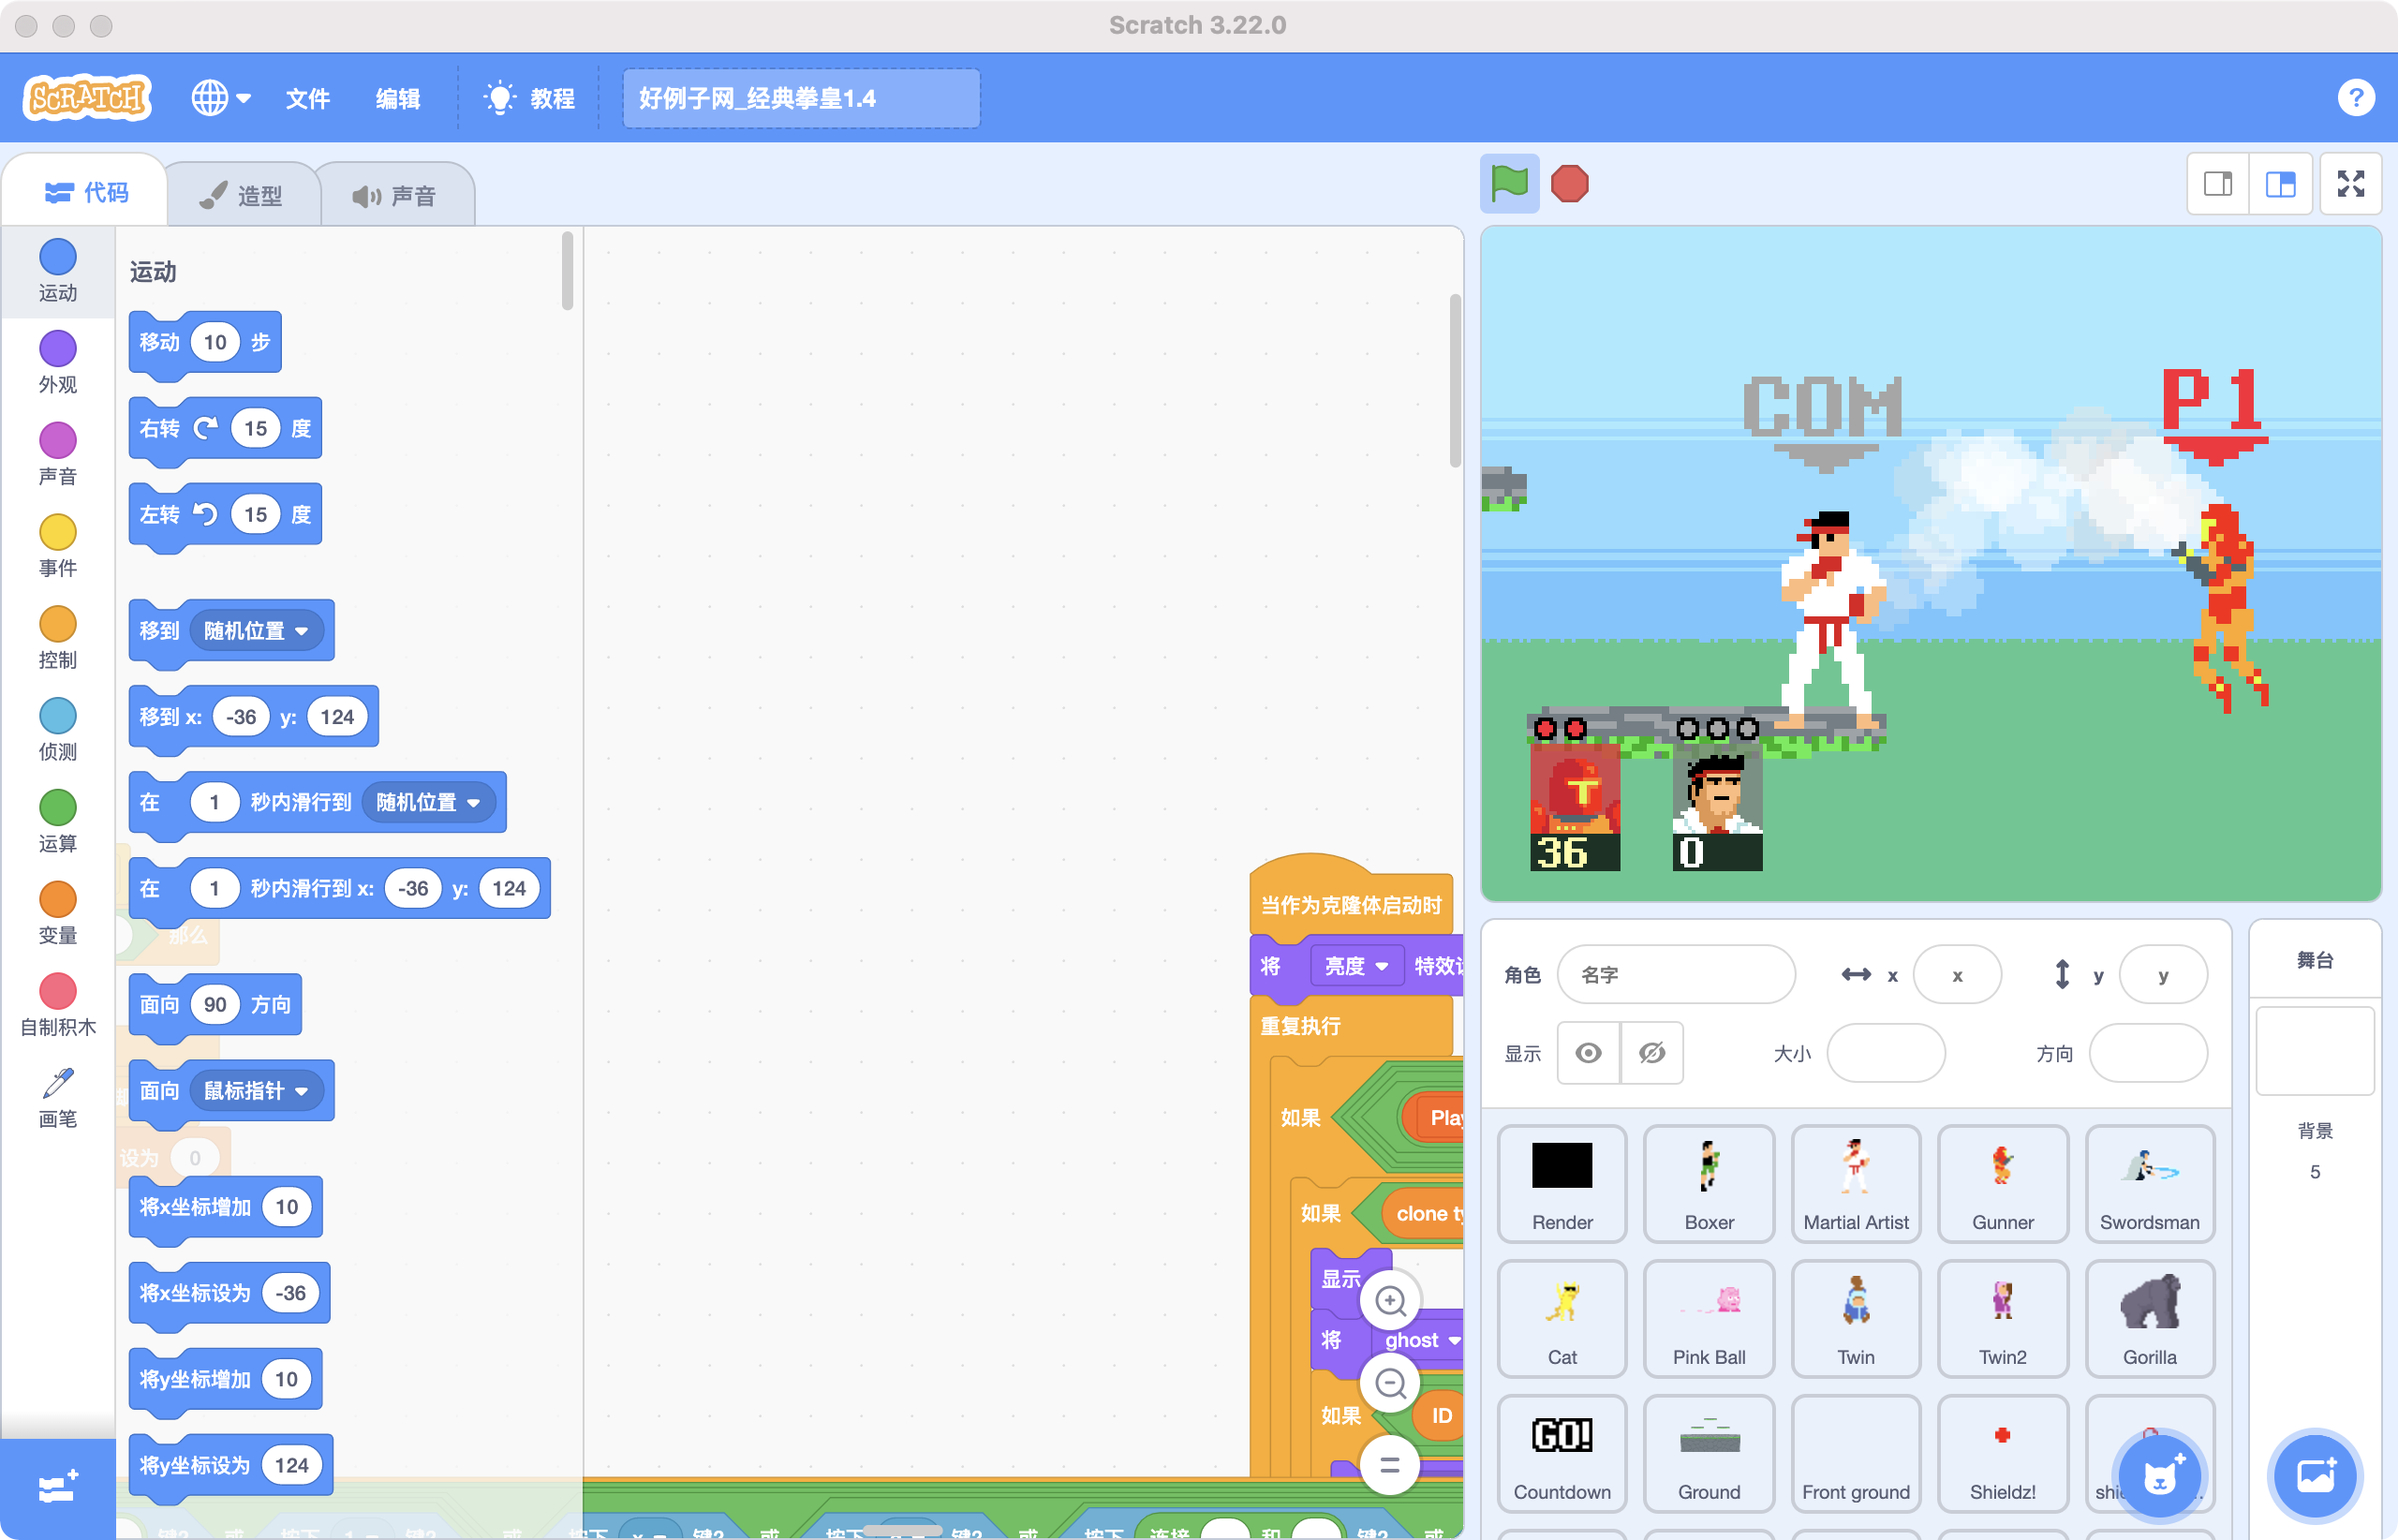Screen dimensions: 2398x1540
Task: Switch to the 代码 tab
Action: pos(86,192)
